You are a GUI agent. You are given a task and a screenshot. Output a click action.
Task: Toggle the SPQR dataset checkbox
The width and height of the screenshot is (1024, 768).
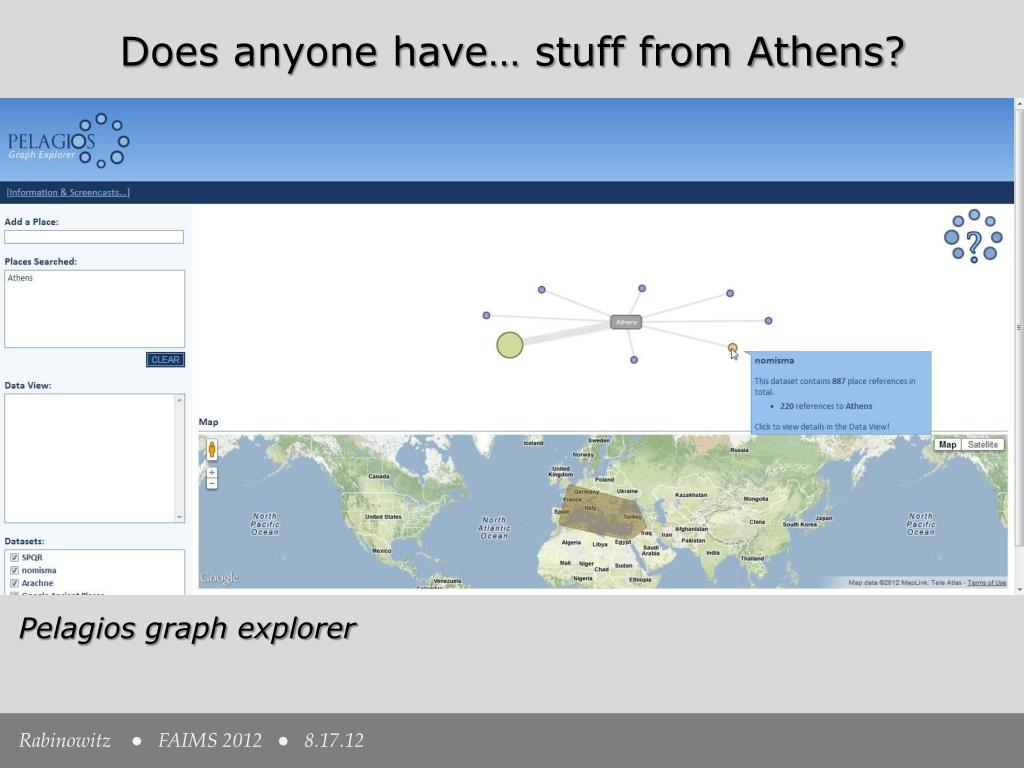click(x=14, y=558)
